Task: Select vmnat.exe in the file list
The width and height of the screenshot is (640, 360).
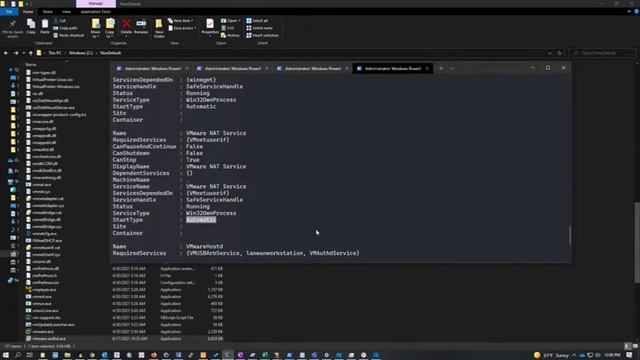Action: [x=42, y=184]
